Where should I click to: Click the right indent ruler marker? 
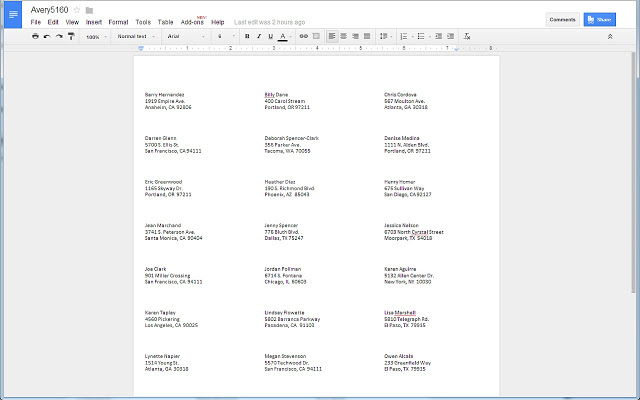coord(456,49)
